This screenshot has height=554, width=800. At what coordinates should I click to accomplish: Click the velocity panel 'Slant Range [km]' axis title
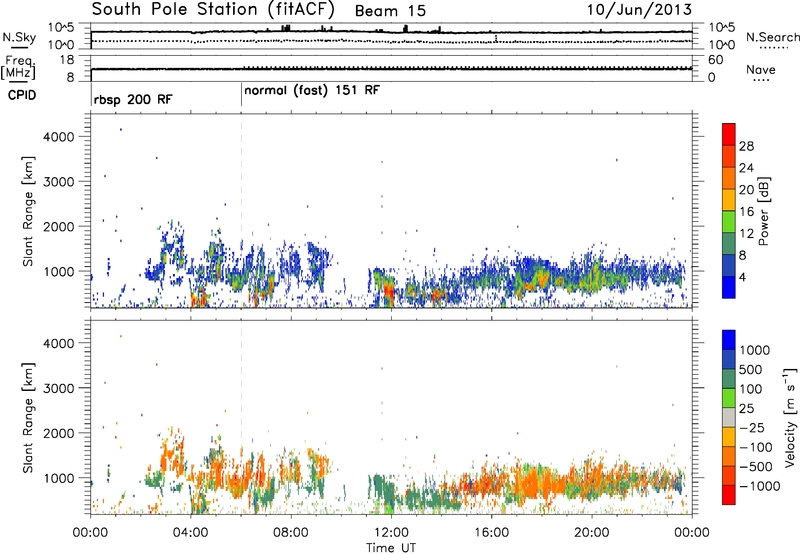pos(28,418)
